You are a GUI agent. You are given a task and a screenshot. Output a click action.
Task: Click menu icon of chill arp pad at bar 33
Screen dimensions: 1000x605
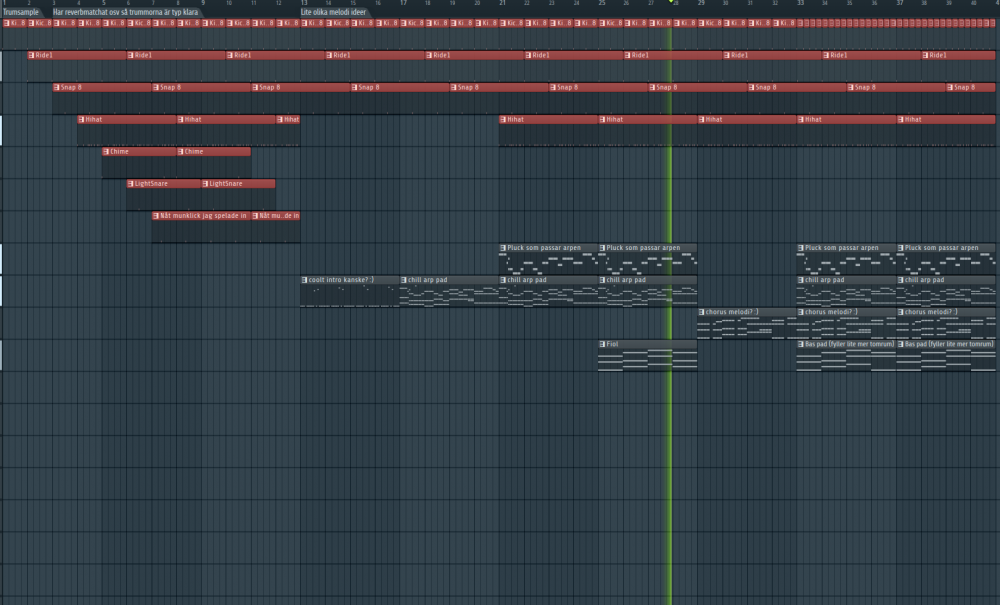(x=800, y=280)
